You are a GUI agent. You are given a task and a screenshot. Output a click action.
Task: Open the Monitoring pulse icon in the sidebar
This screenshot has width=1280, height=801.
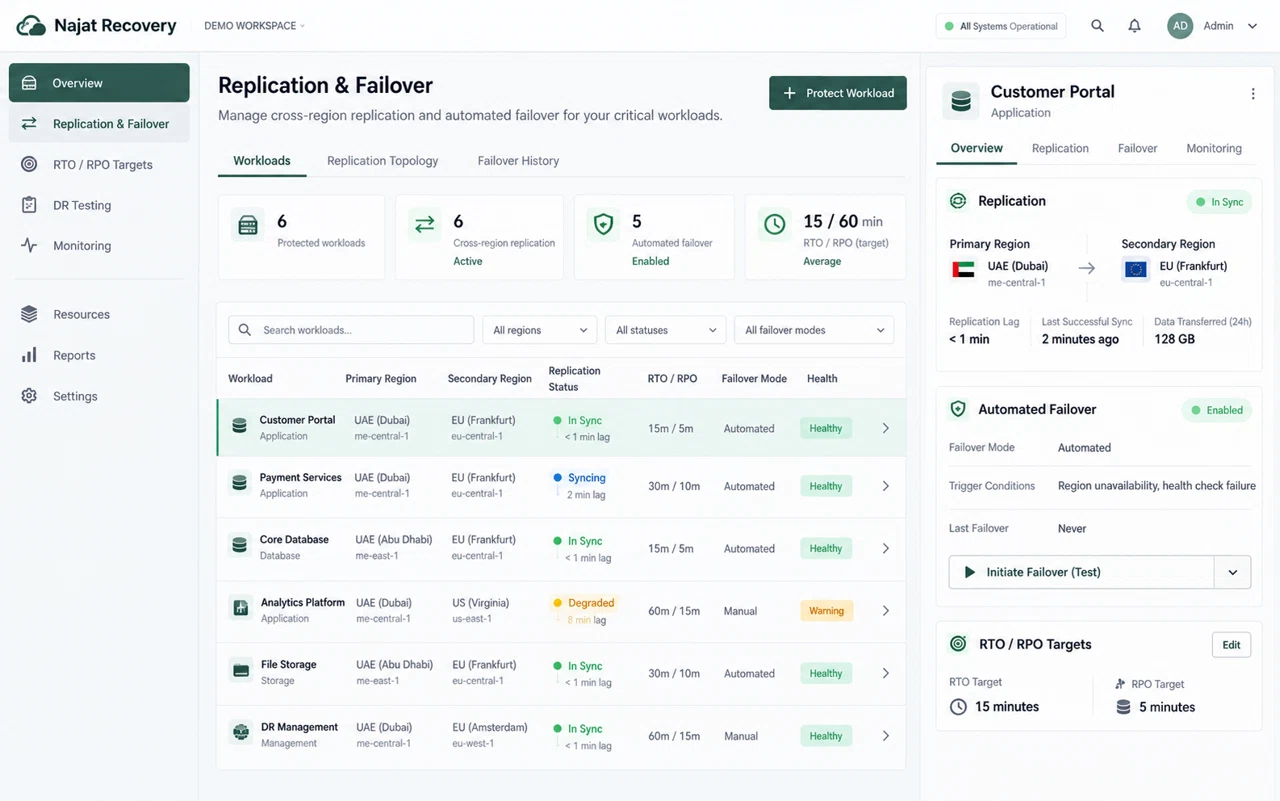(x=29, y=245)
